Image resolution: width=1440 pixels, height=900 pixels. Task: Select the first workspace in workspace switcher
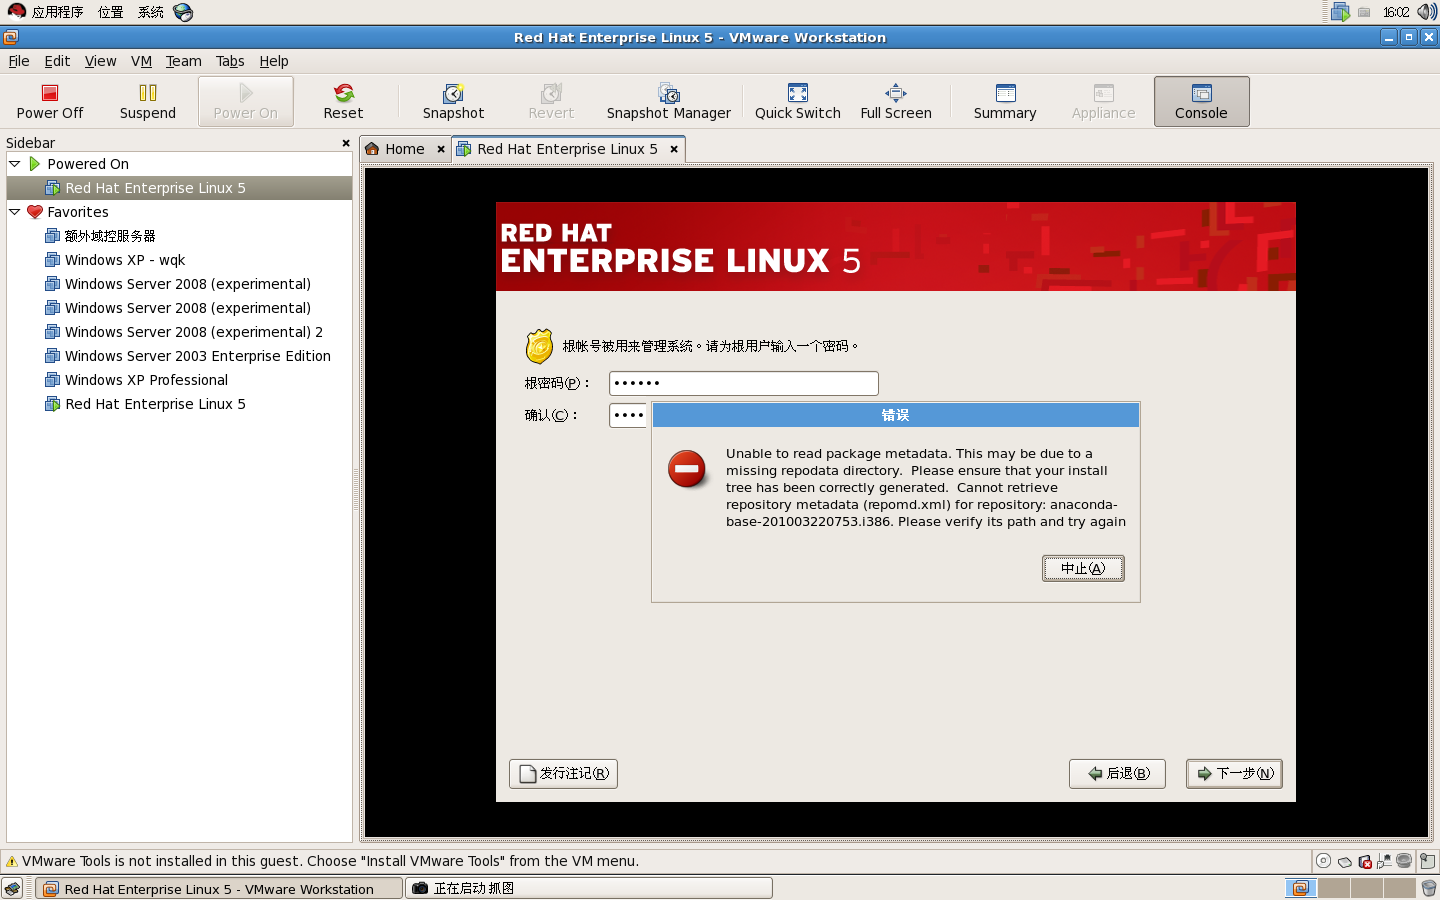(1300, 888)
